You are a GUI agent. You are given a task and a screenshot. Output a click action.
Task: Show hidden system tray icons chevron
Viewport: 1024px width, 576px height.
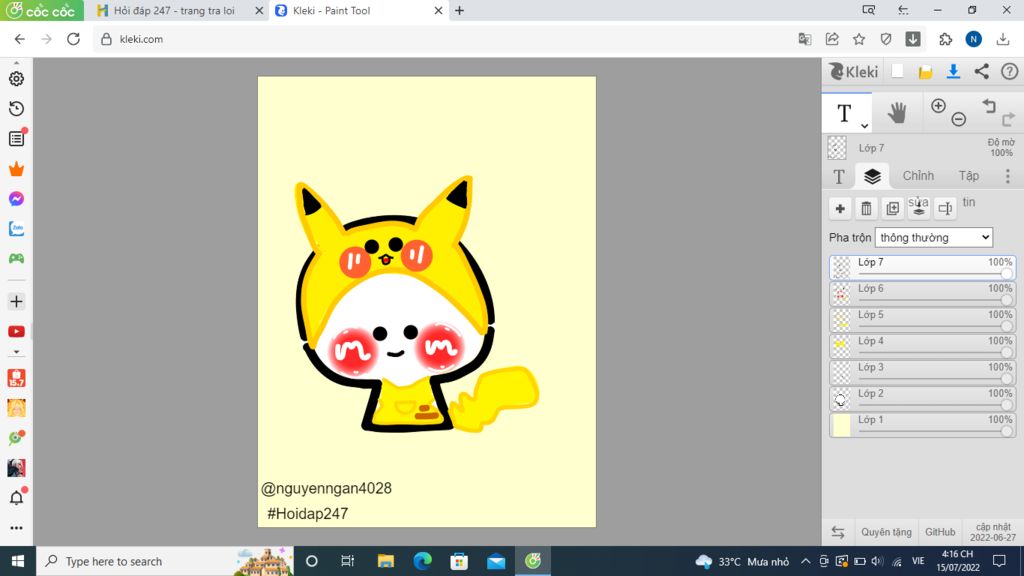805,562
